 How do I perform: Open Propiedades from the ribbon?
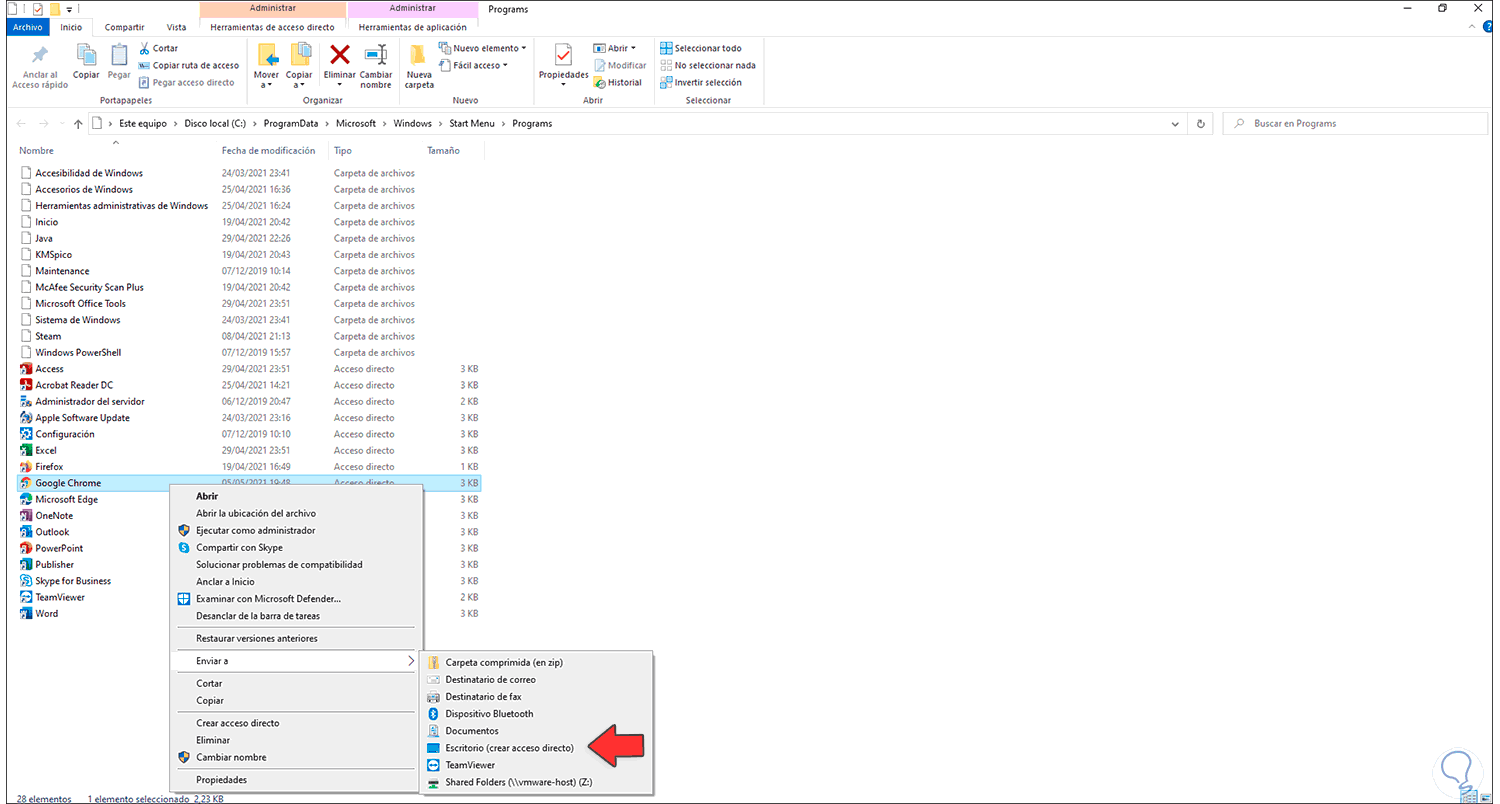(x=563, y=66)
